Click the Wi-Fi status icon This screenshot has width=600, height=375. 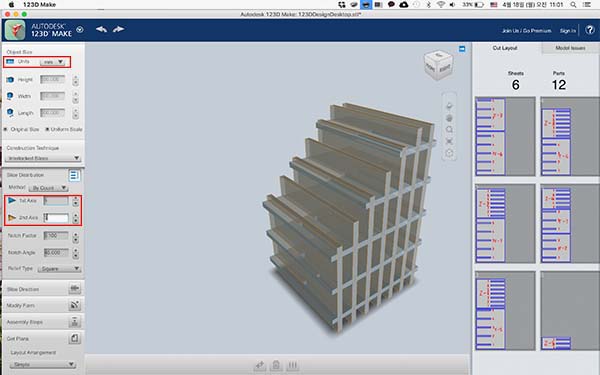coord(440,5)
